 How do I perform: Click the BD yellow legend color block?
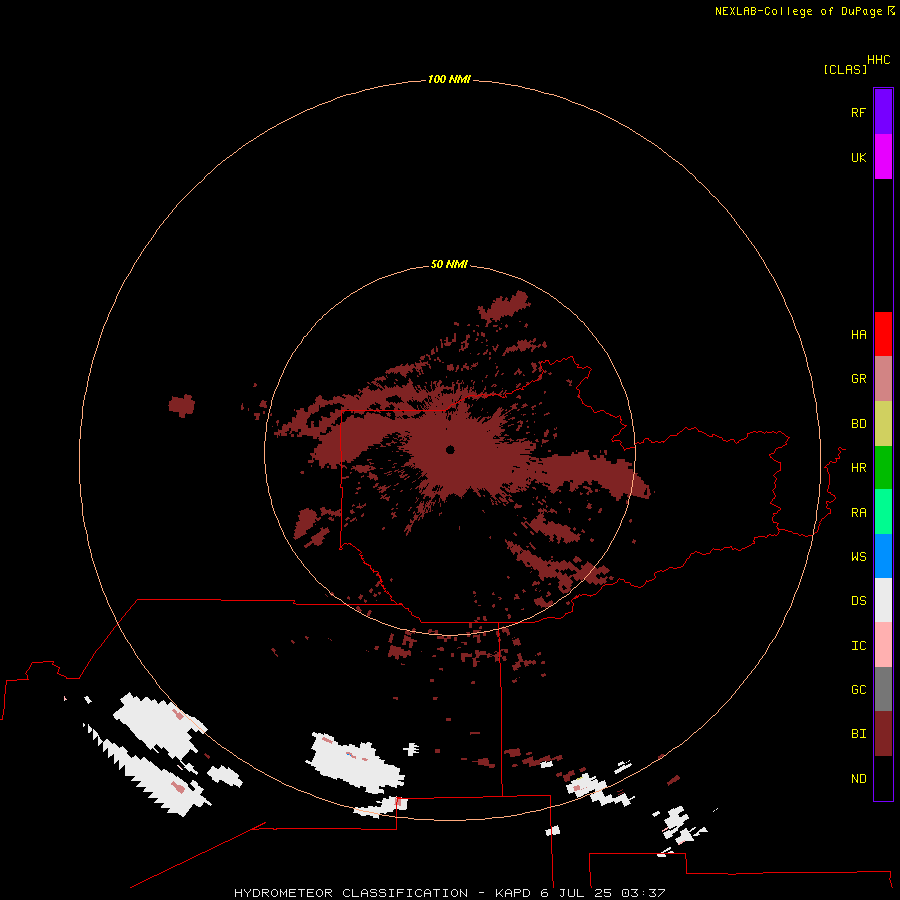click(883, 424)
